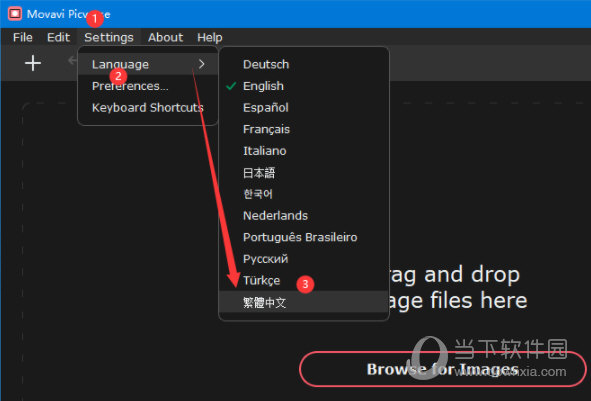
Task: Open the About menu
Action: (165, 37)
